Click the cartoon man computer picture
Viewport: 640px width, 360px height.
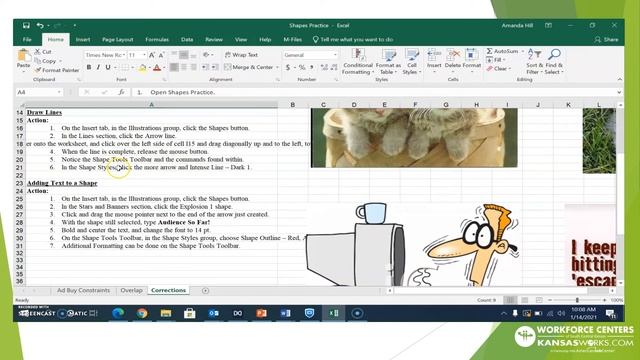point(412,244)
